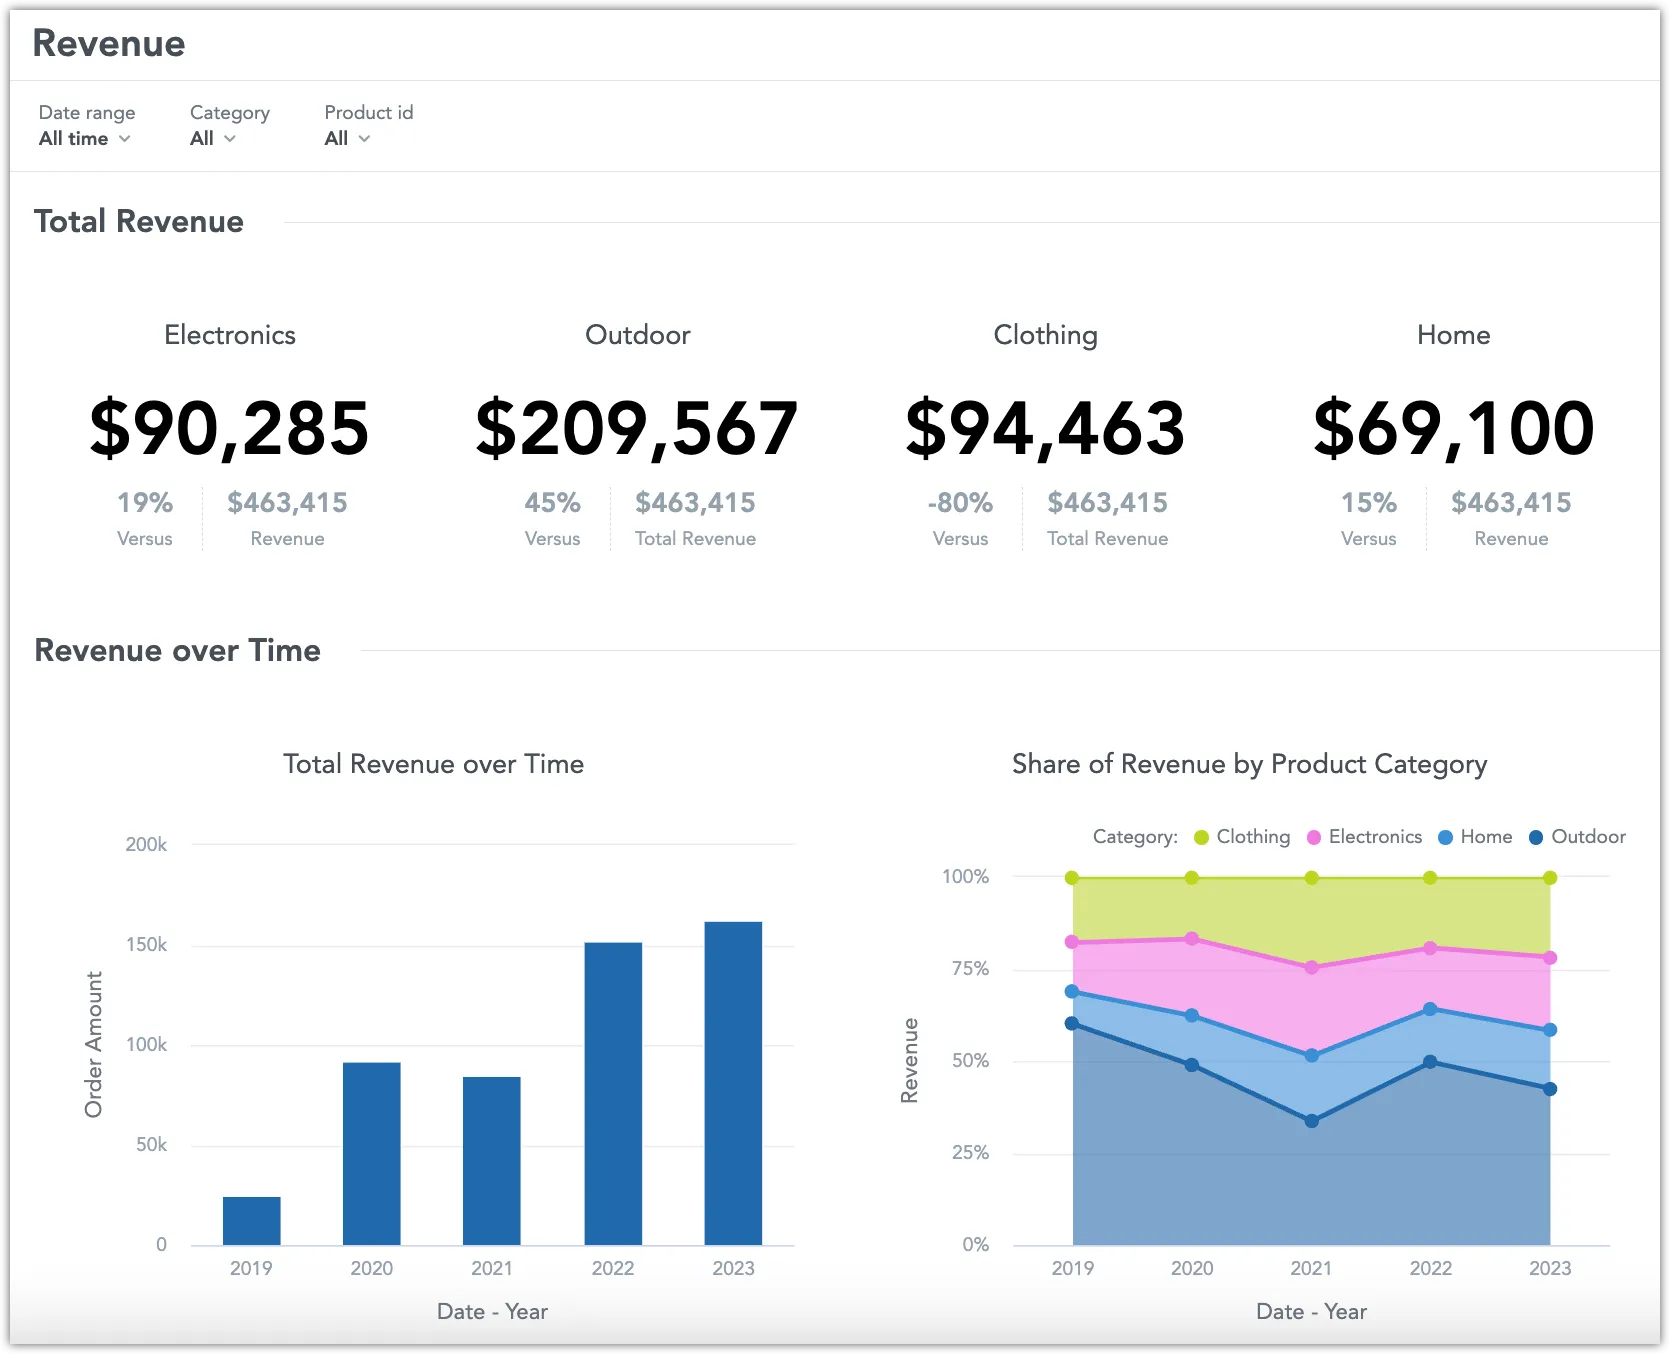Select the 2019 bar in Total Revenue chart
The width and height of the screenshot is (1670, 1354).
tap(252, 1220)
